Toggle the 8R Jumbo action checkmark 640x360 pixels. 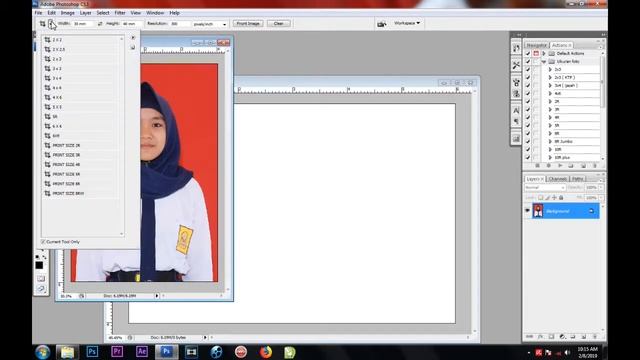[x=528, y=142]
